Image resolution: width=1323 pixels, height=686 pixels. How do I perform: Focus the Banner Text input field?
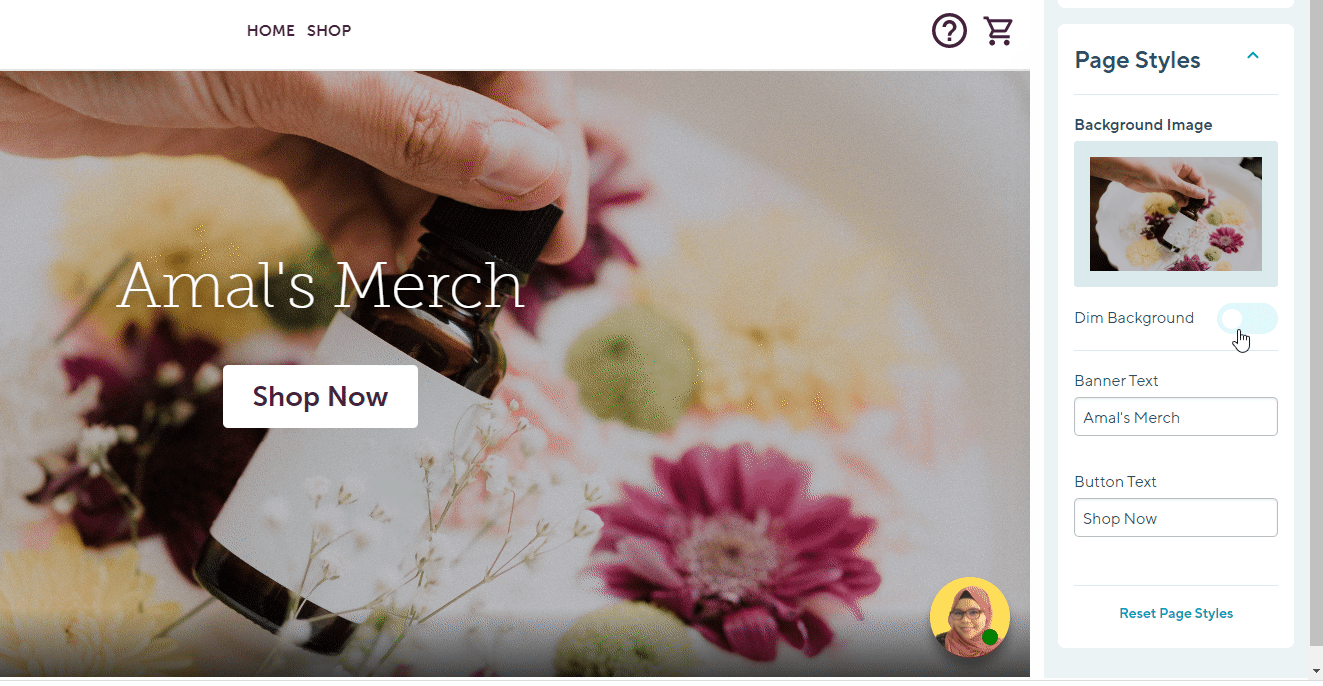coord(1176,417)
